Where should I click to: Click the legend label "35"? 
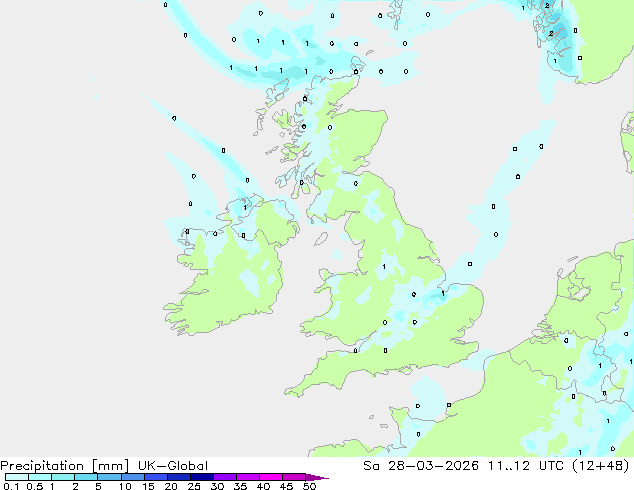(x=240, y=486)
